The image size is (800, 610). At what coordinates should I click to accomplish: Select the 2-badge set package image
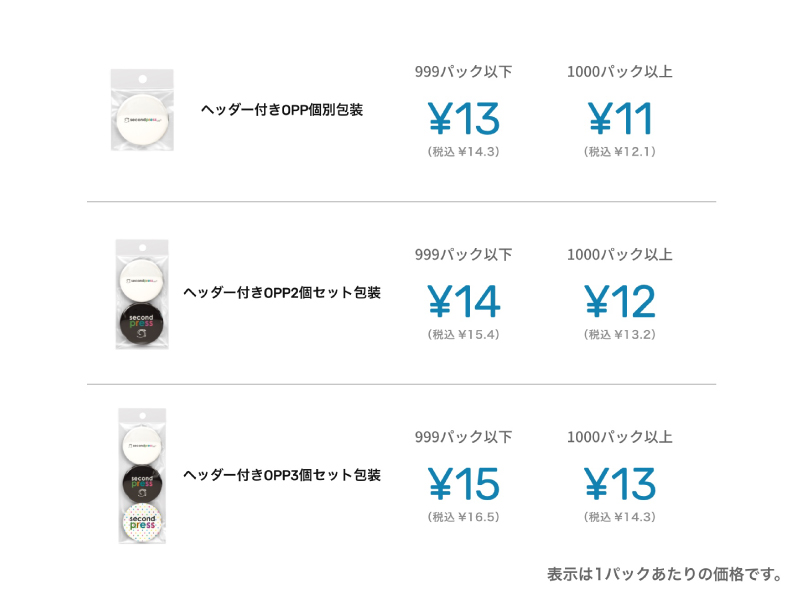coord(141,294)
